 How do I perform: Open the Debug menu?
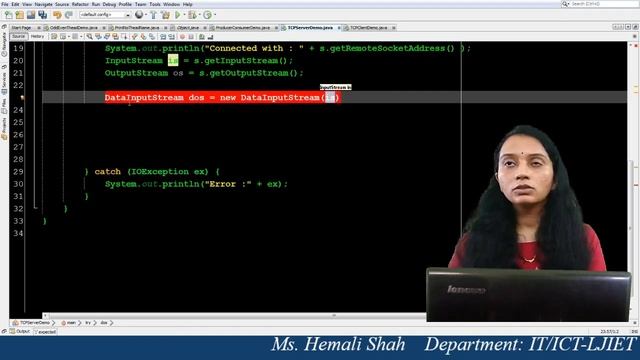(109, 4)
